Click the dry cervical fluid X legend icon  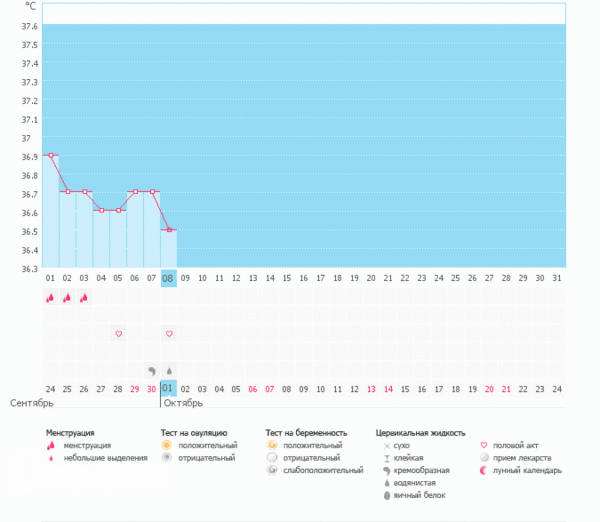(386, 445)
